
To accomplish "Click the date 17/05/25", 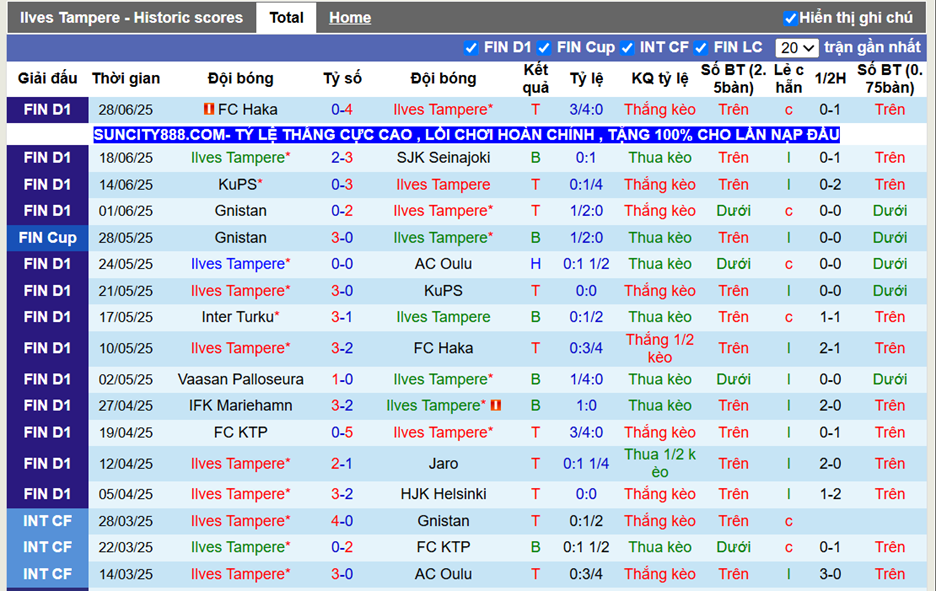I will [126, 317].
